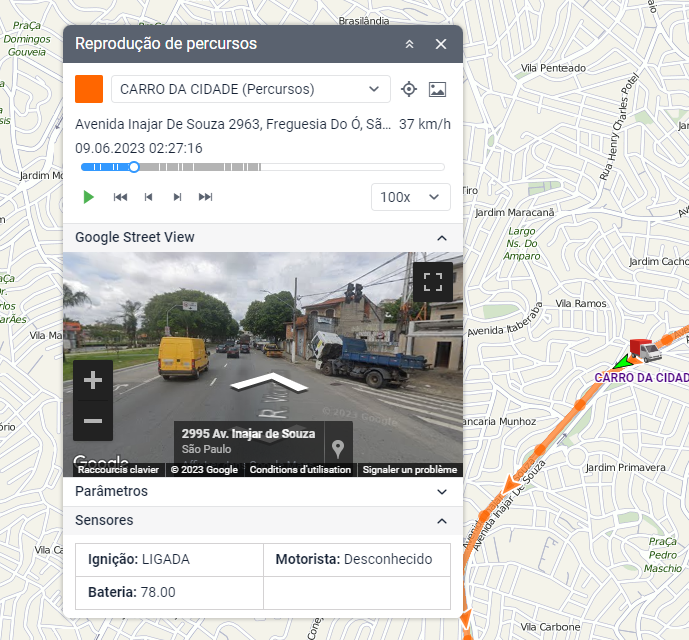Enter Street View fullscreen mode
The width and height of the screenshot is (689, 640).
point(433,282)
